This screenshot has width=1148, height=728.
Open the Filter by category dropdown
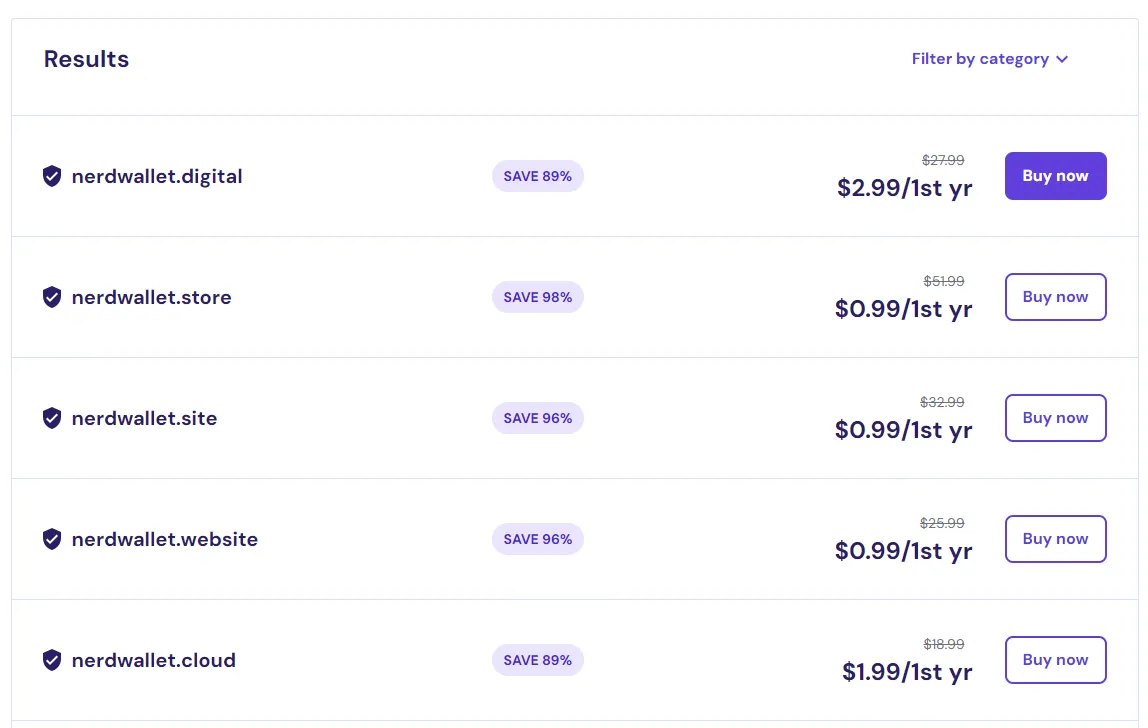click(x=980, y=59)
